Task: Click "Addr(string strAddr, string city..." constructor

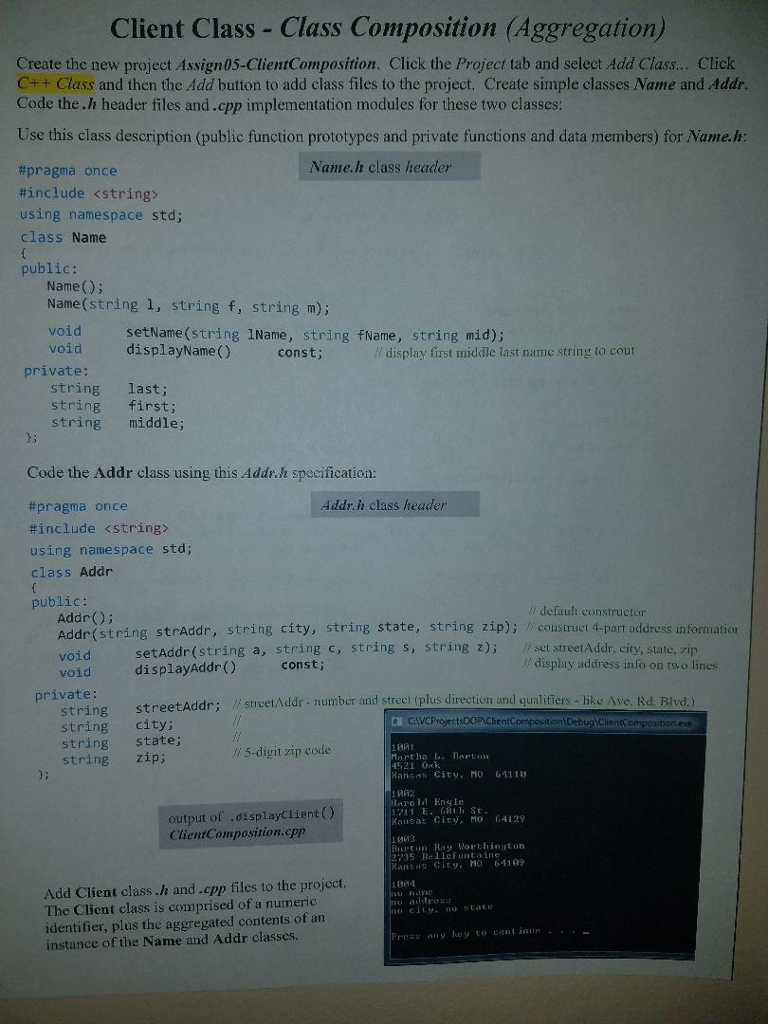Action: (288, 630)
